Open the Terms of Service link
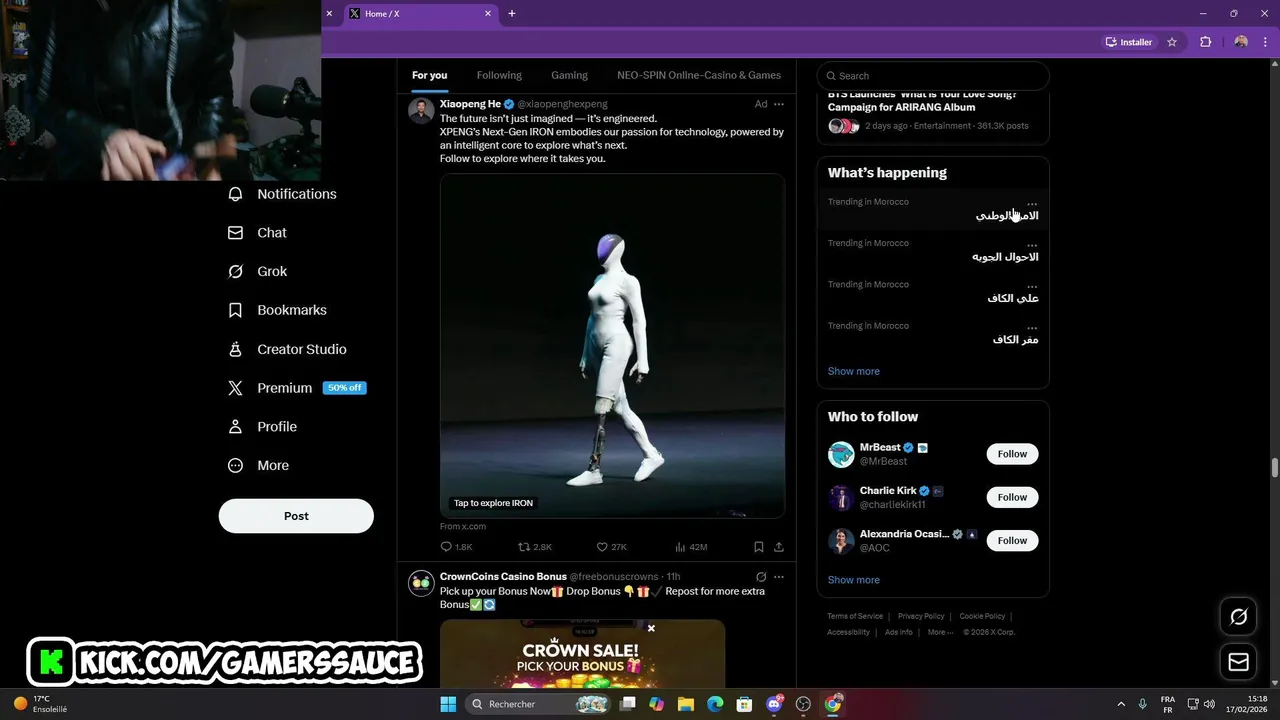 tap(855, 616)
